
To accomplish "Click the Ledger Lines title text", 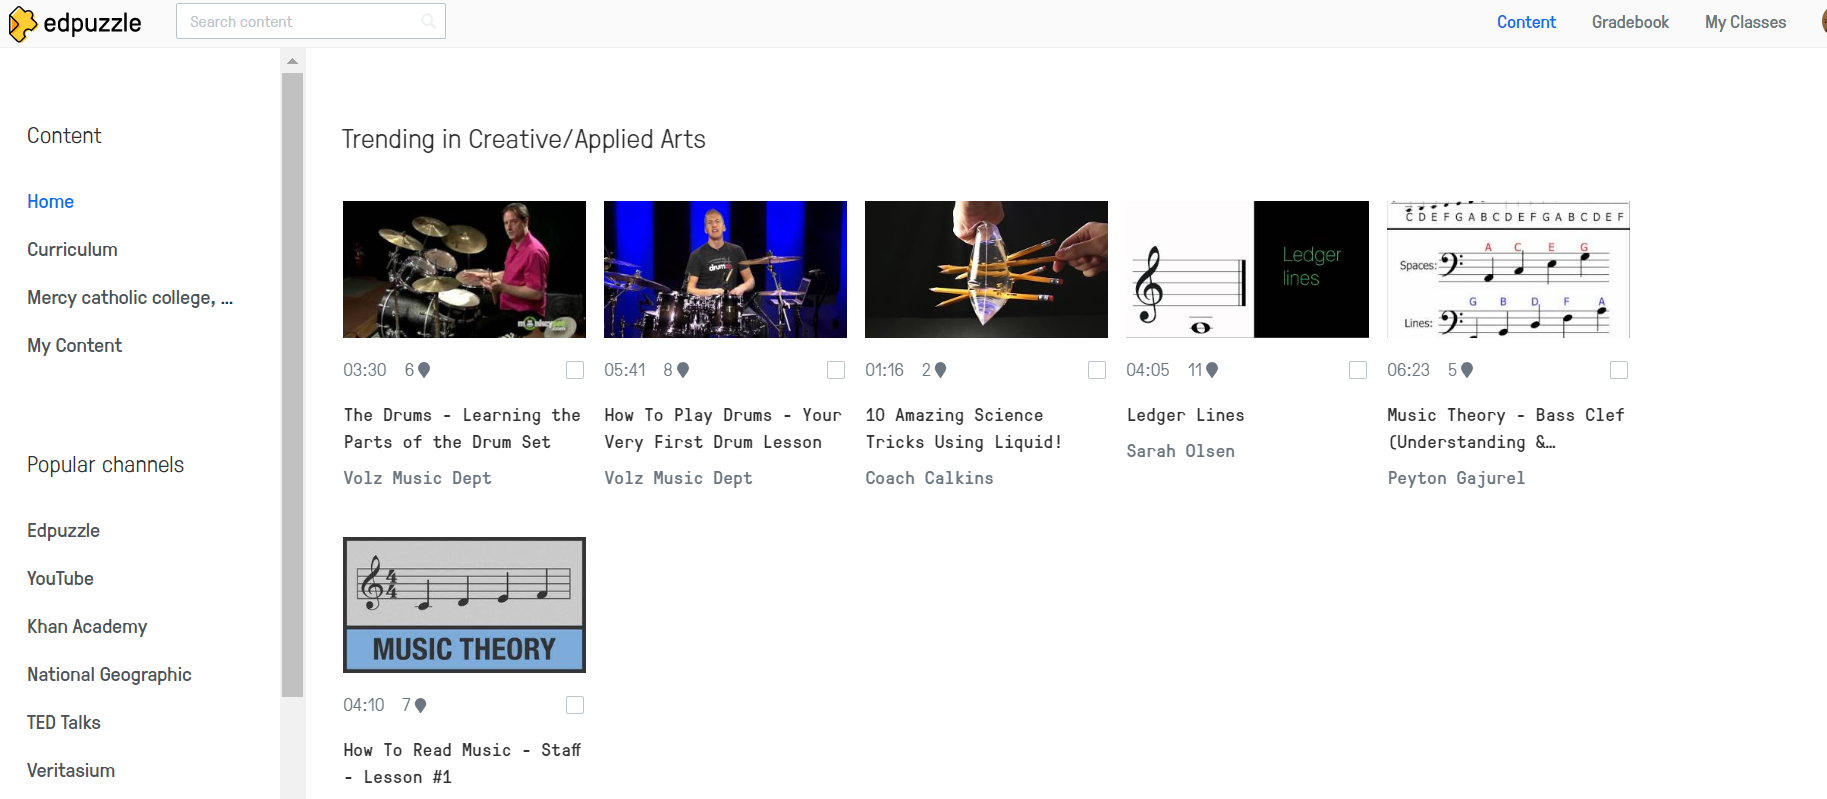I will point(1185,415).
